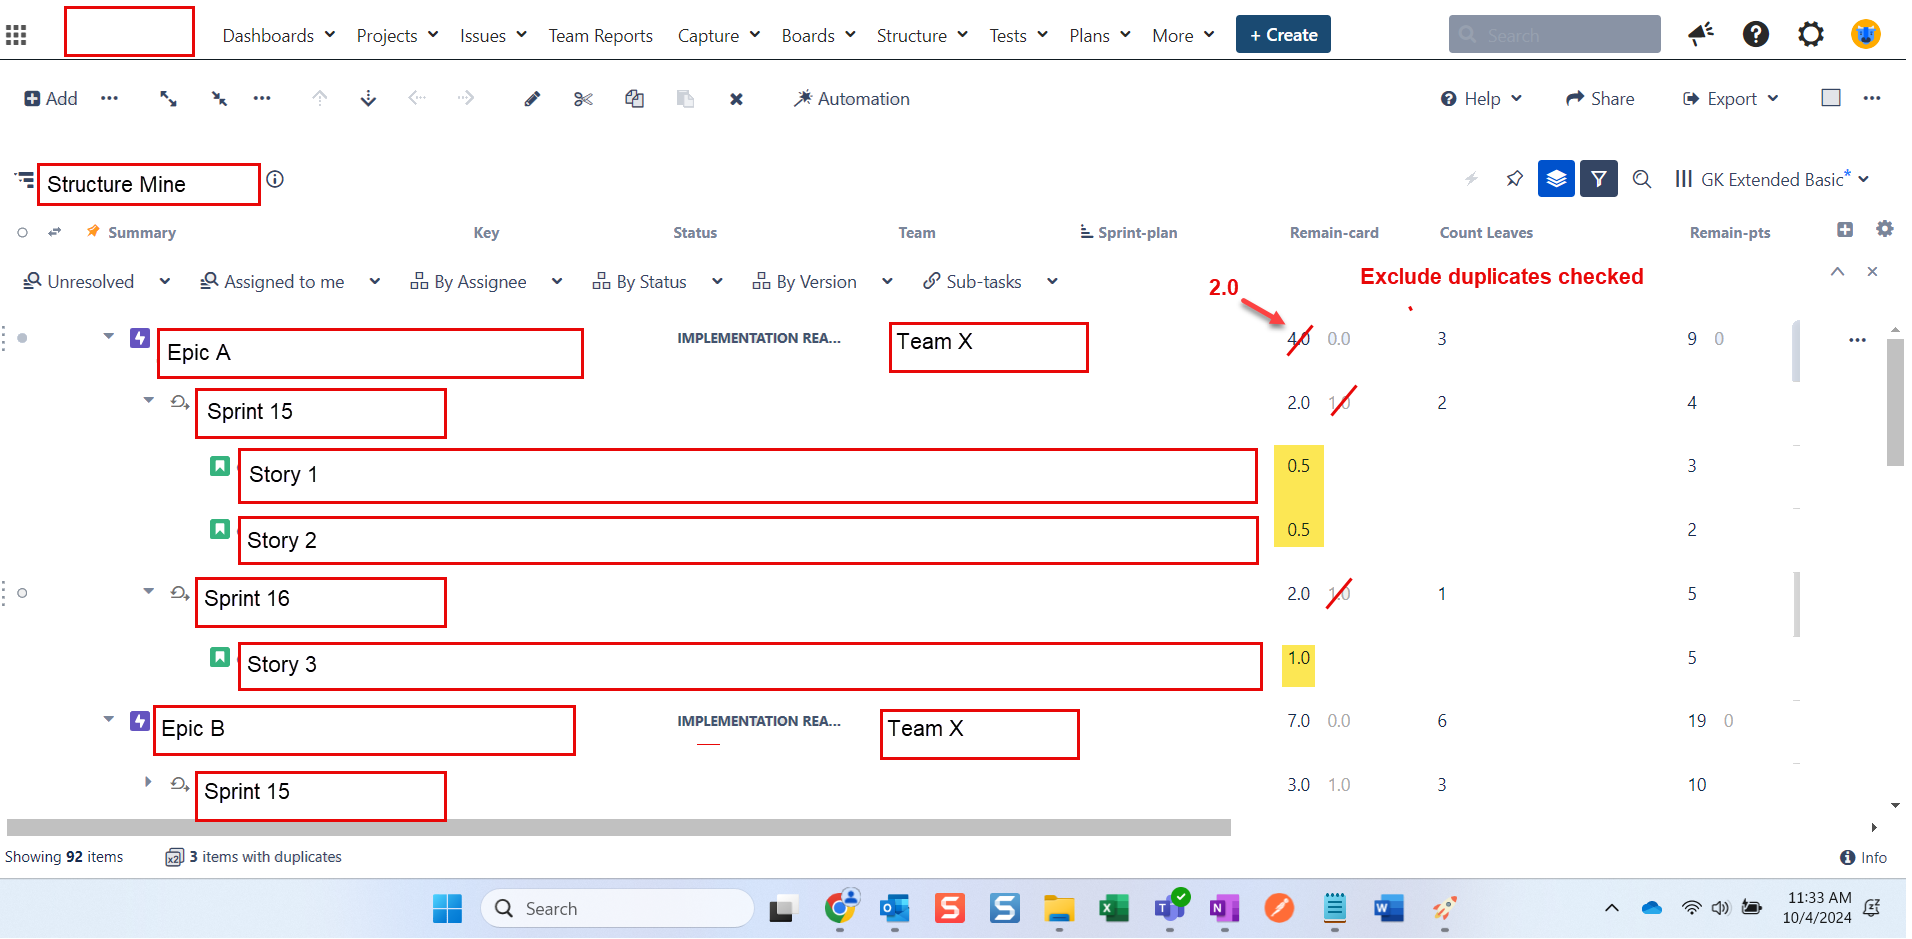Toggle the transformations layers icon

pyautogui.click(x=1556, y=179)
